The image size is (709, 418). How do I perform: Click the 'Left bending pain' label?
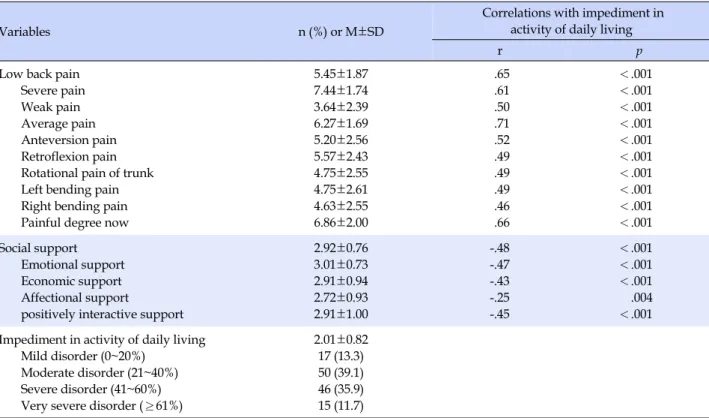[x=70, y=190]
